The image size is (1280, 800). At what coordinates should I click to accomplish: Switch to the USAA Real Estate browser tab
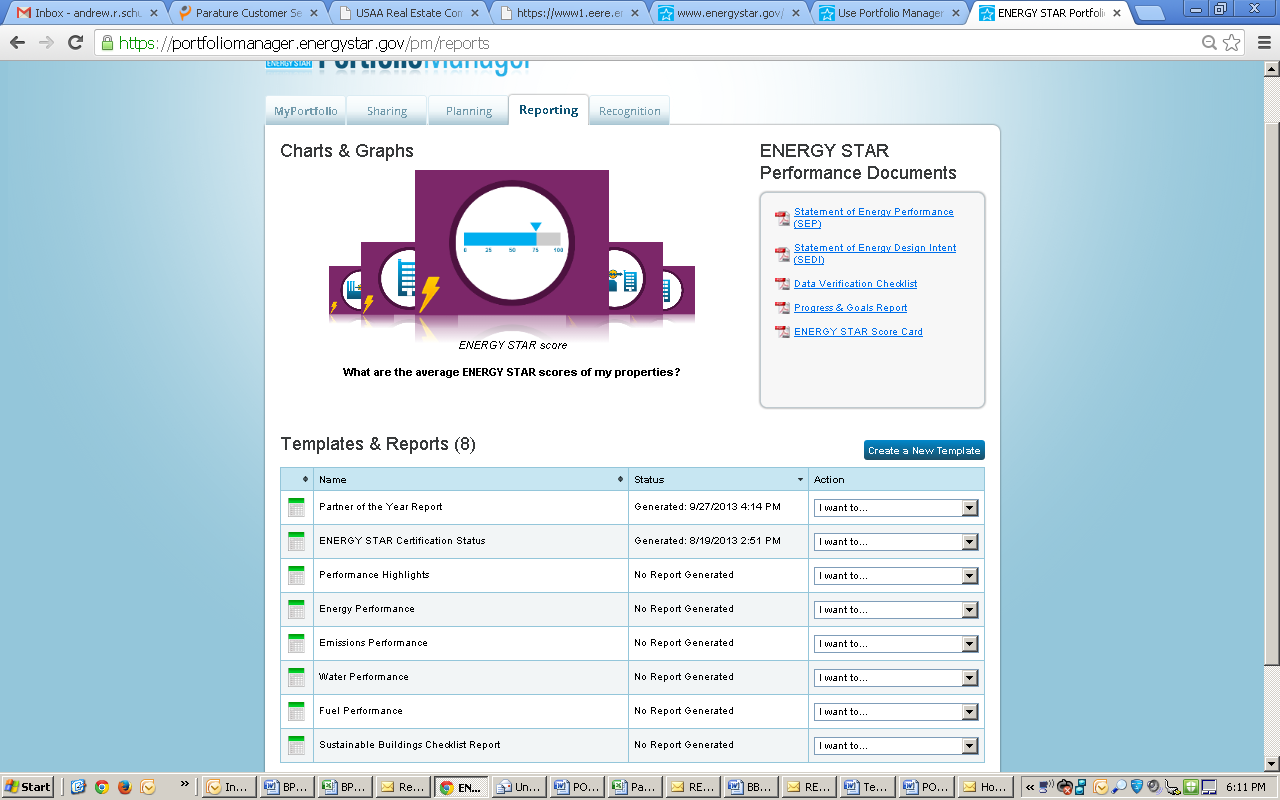407,13
